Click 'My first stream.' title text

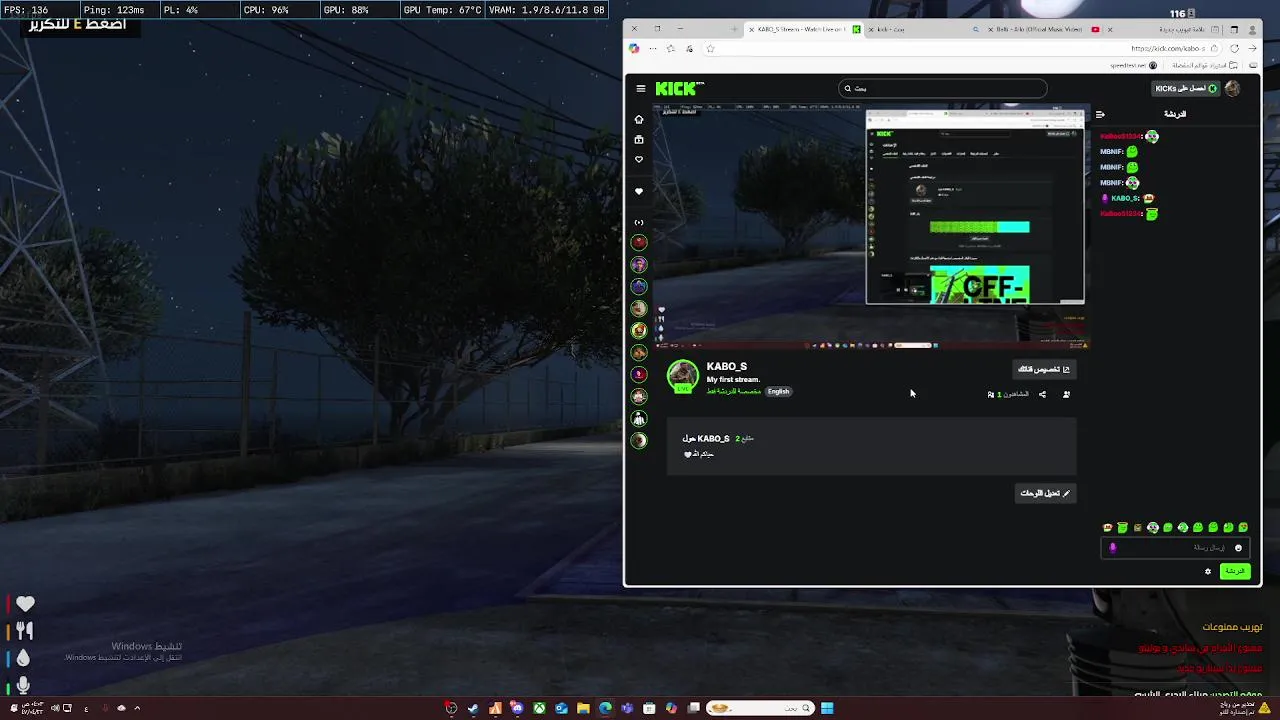[x=733, y=380]
